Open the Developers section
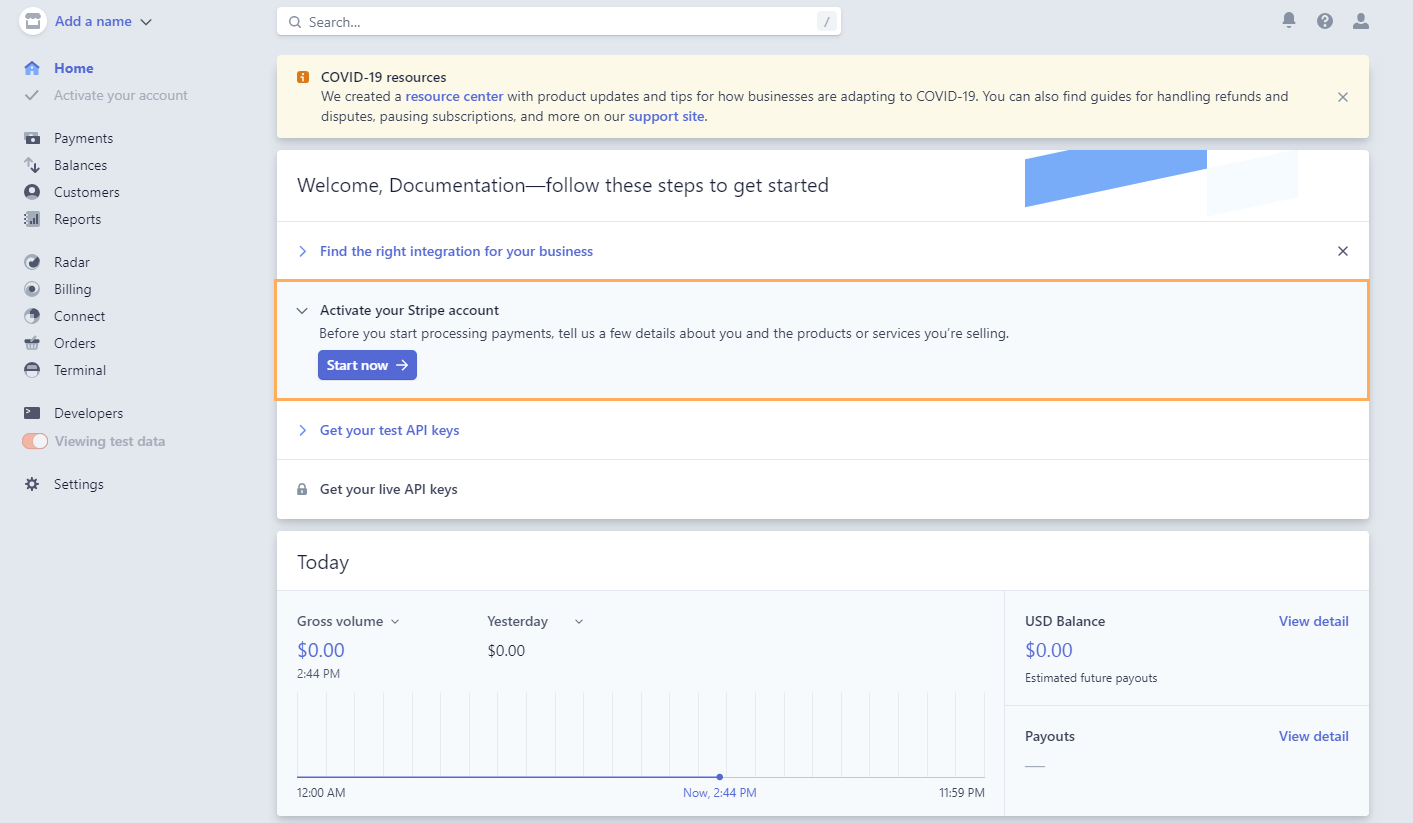This screenshot has width=1413, height=823. [x=88, y=413]
